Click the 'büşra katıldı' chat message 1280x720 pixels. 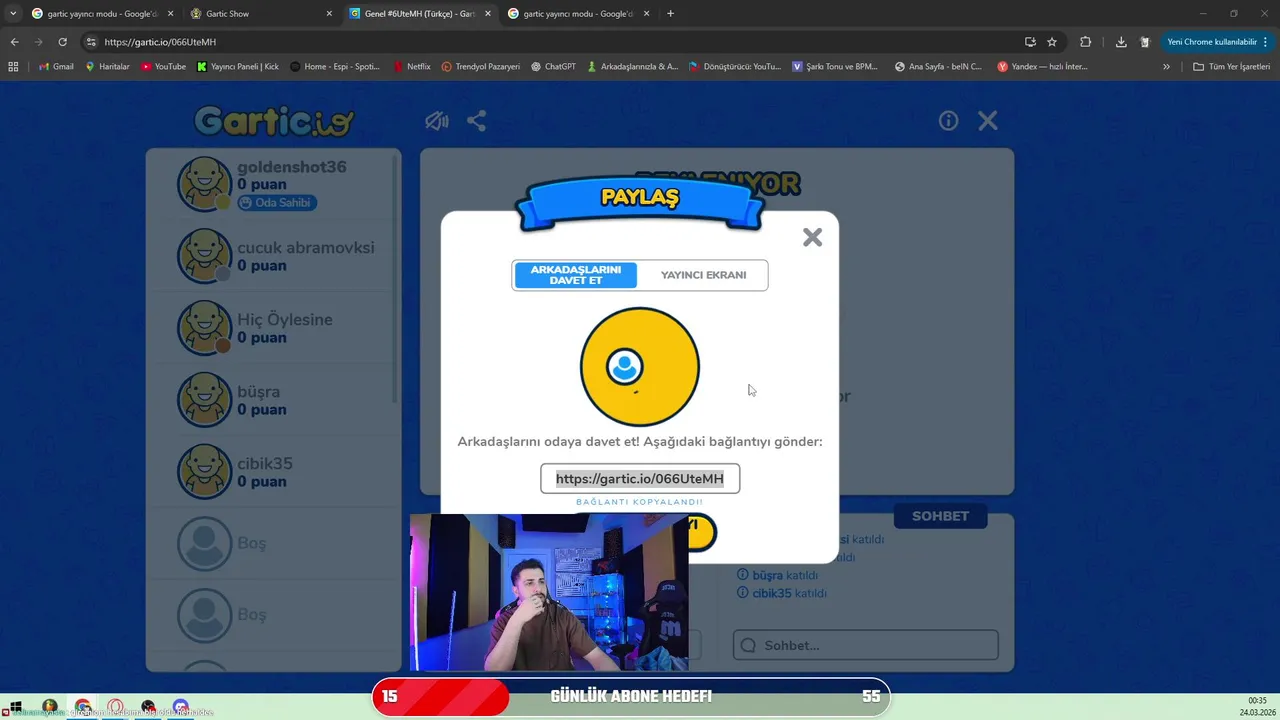click(777, 575)
